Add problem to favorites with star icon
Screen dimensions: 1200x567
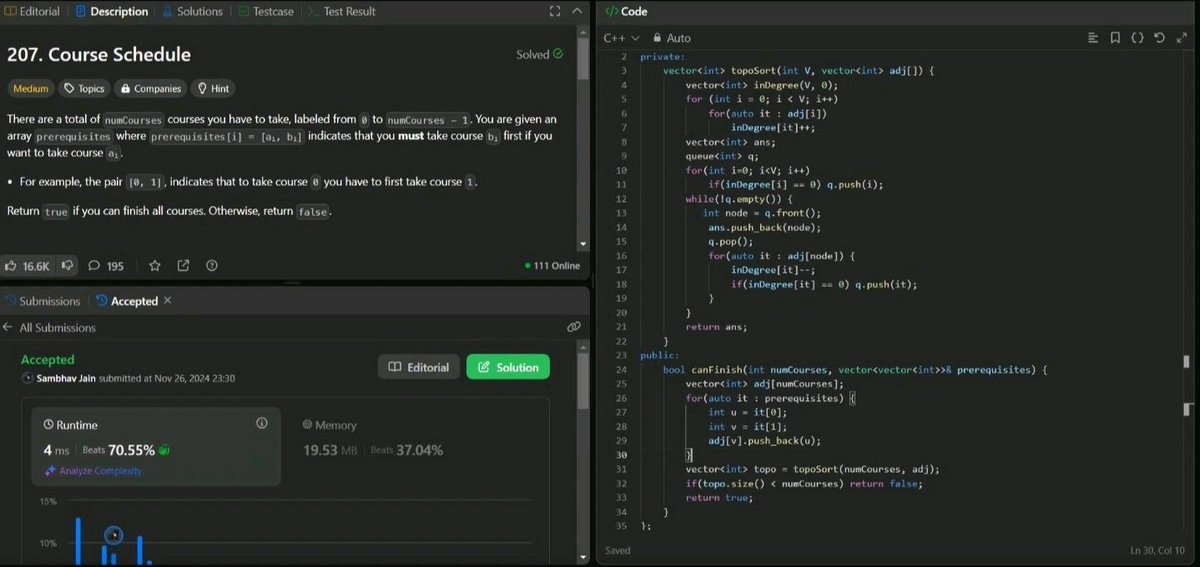click(155, 266)
